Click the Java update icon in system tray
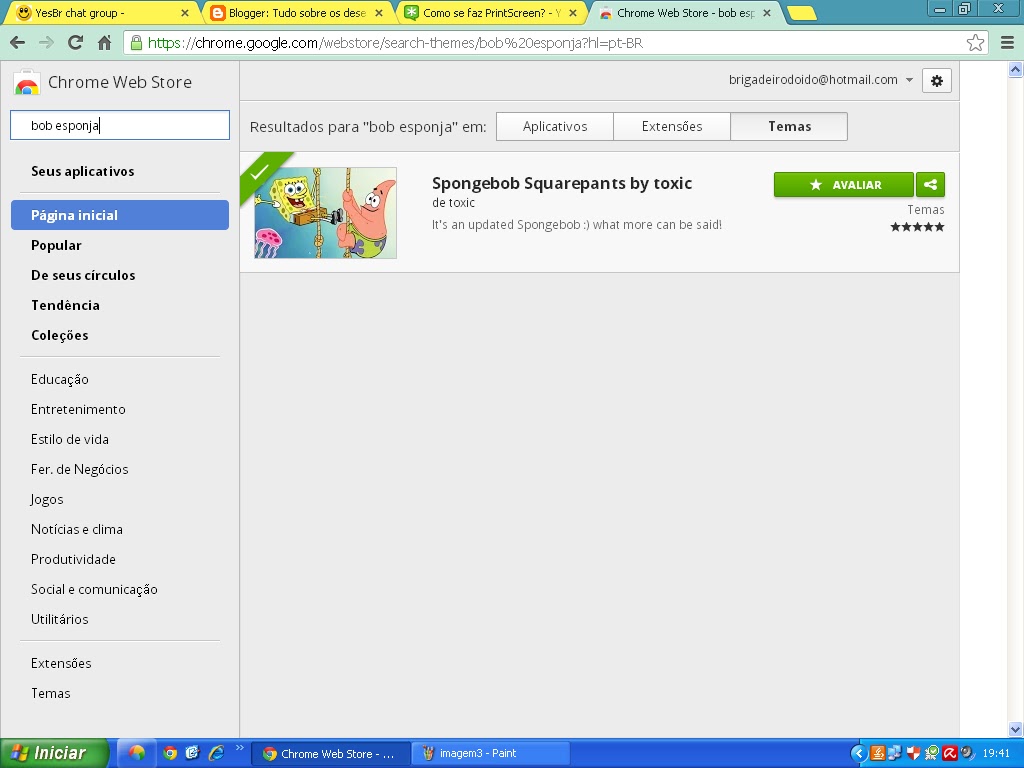 point(878,753)
